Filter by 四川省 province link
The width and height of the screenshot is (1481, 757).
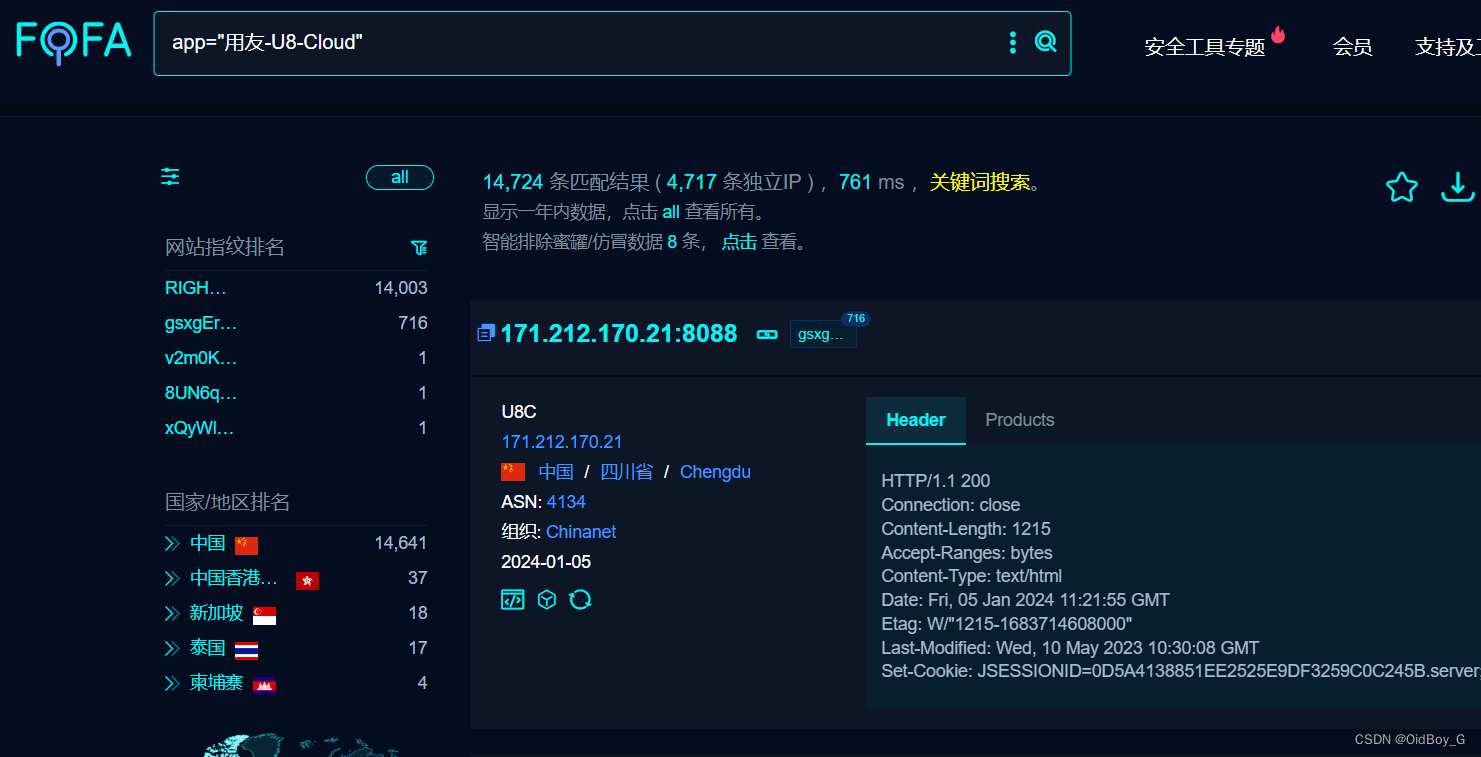626,472
